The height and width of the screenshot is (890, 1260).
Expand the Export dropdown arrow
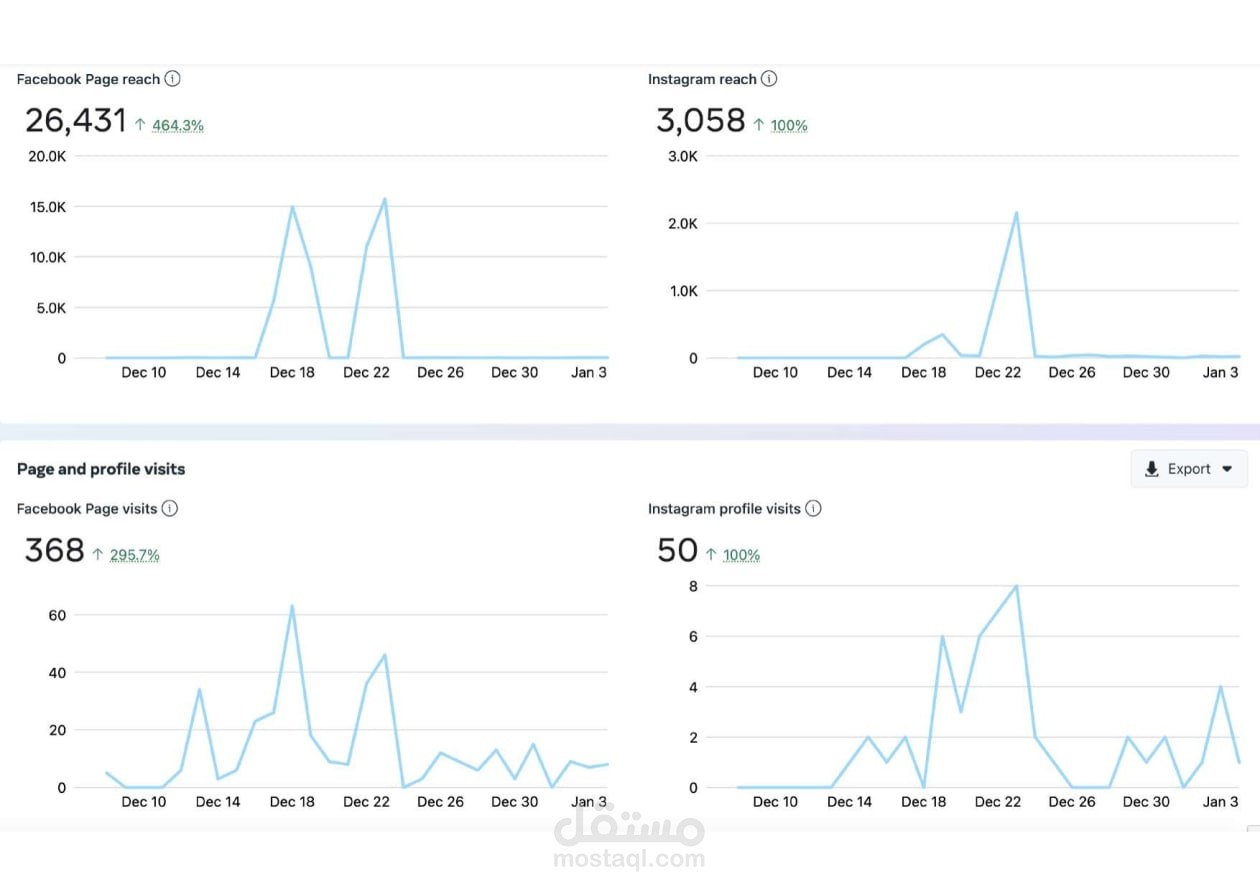point(1227,469)
